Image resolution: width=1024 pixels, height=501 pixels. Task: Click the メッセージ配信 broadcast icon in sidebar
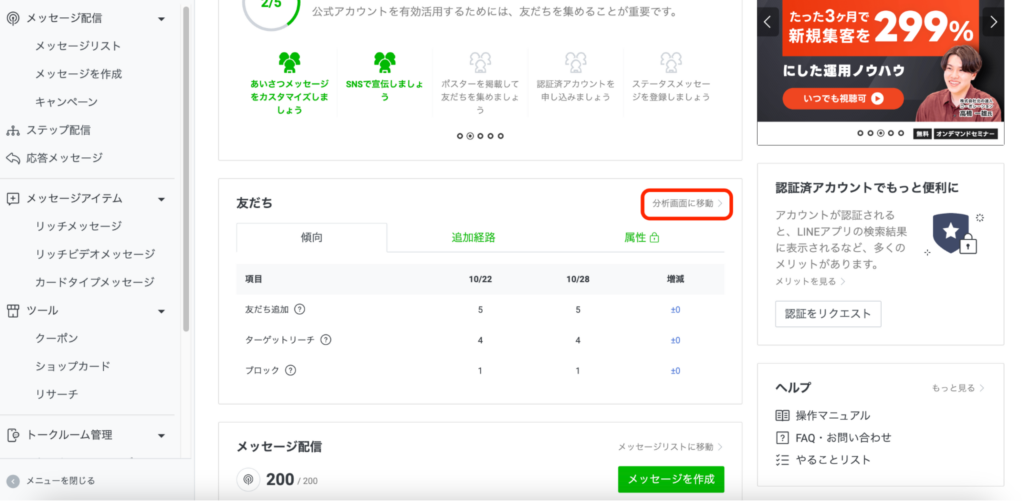tap(13, 18)
